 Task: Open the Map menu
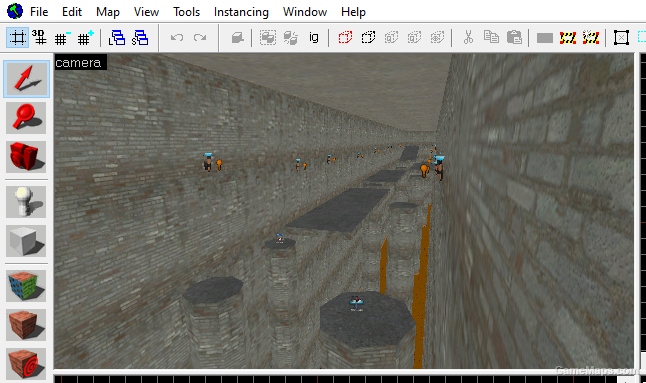[x=108, y=12]
